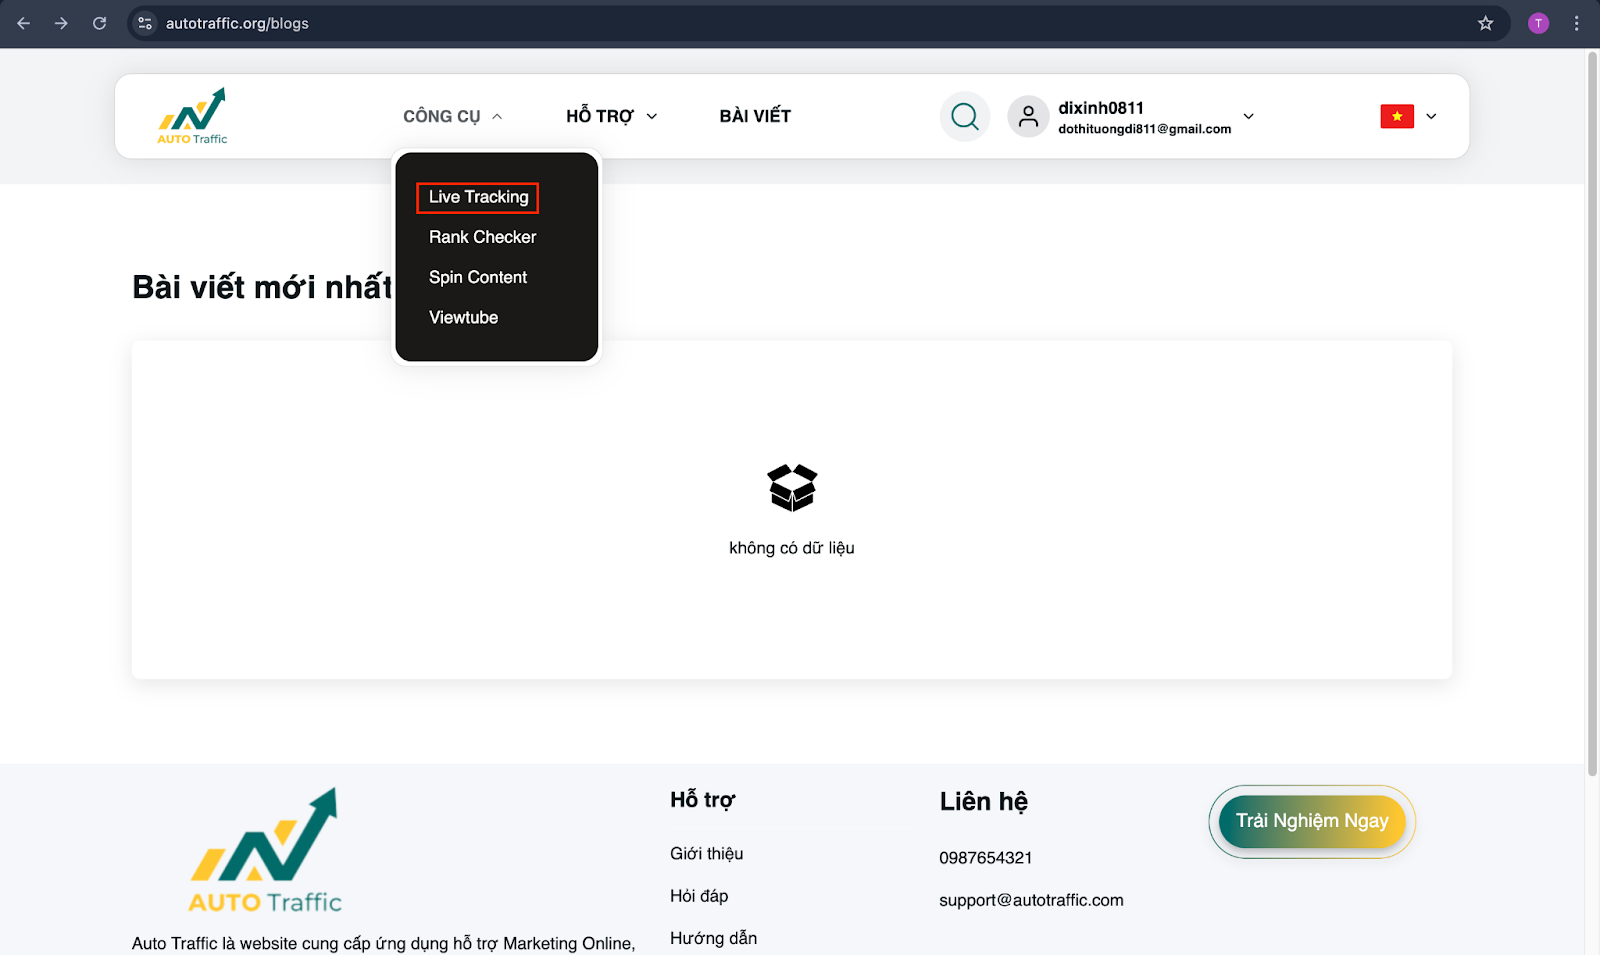Open BÀI VIẾT navigation tab
Viewport: 1600px width, 955px height.
point(755,116)
